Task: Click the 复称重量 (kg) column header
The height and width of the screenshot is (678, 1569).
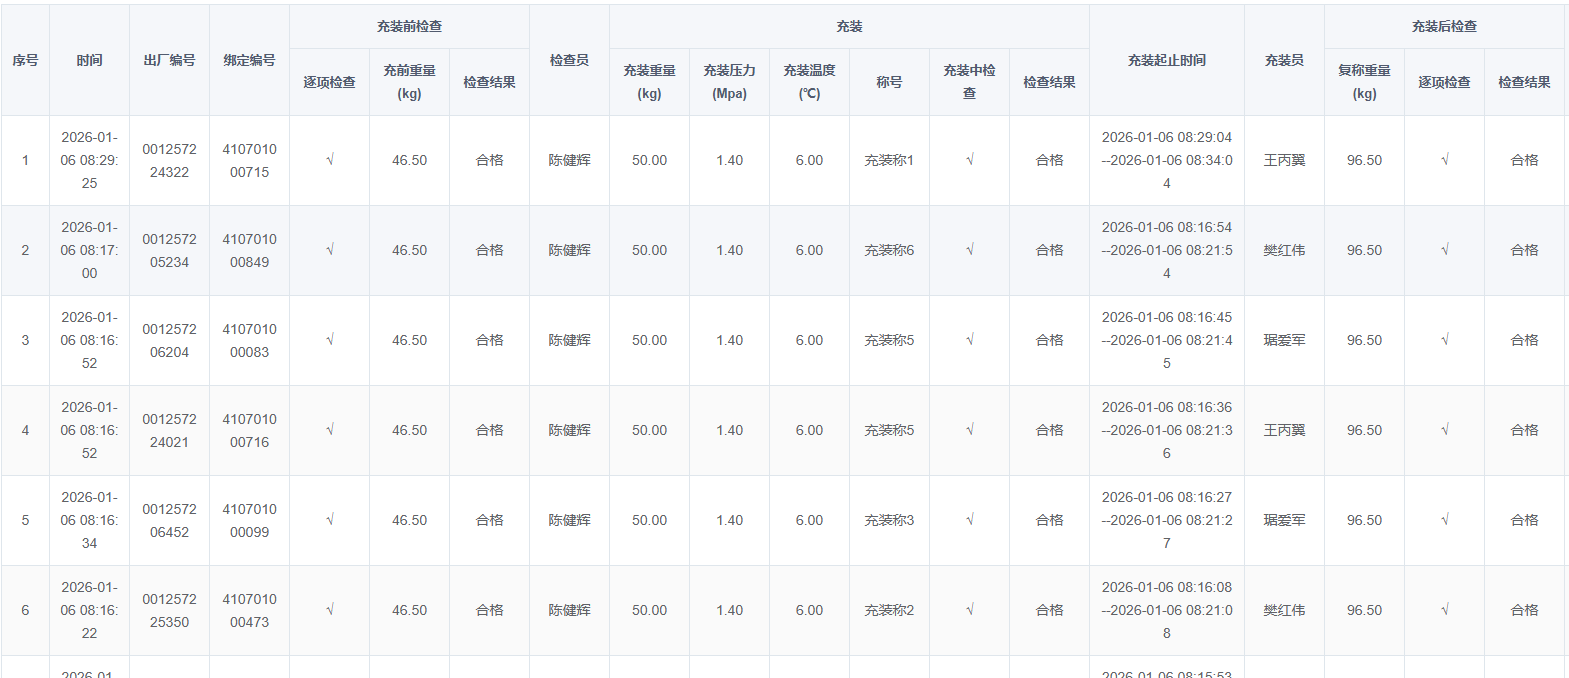Action: 1364,82
